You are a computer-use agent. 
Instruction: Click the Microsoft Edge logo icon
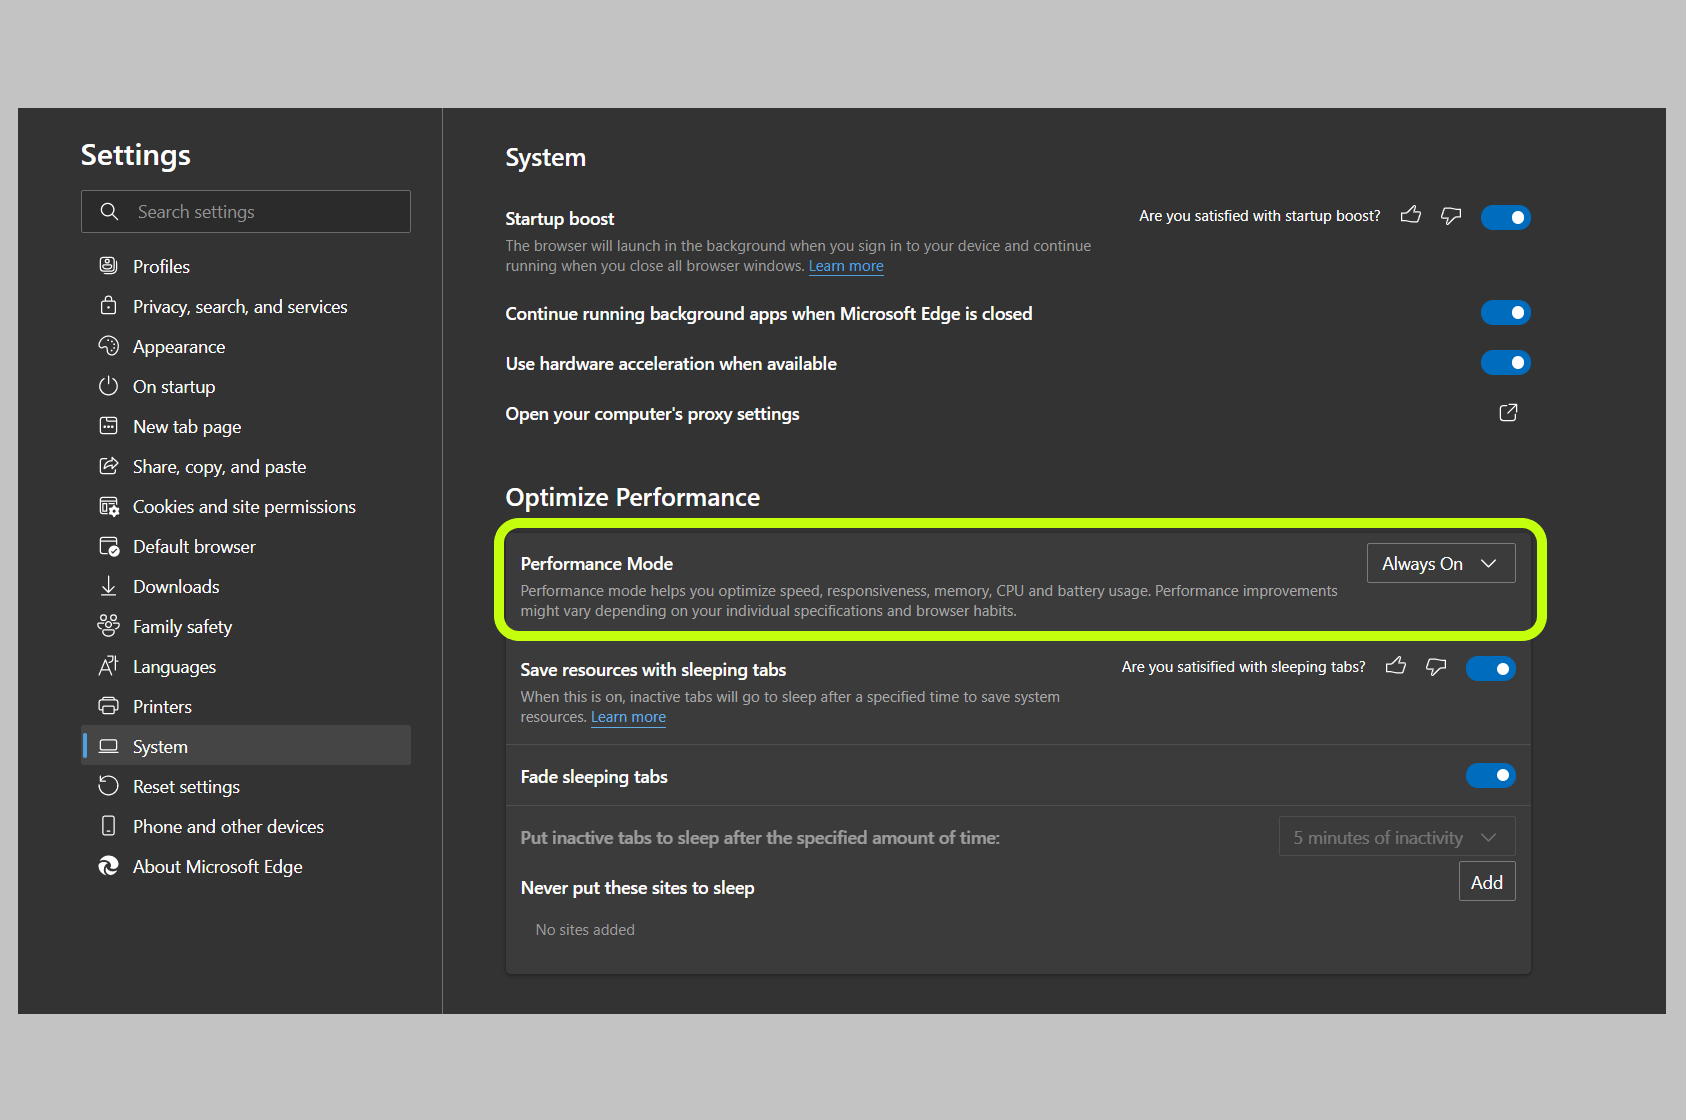click(x=108, y=866)
